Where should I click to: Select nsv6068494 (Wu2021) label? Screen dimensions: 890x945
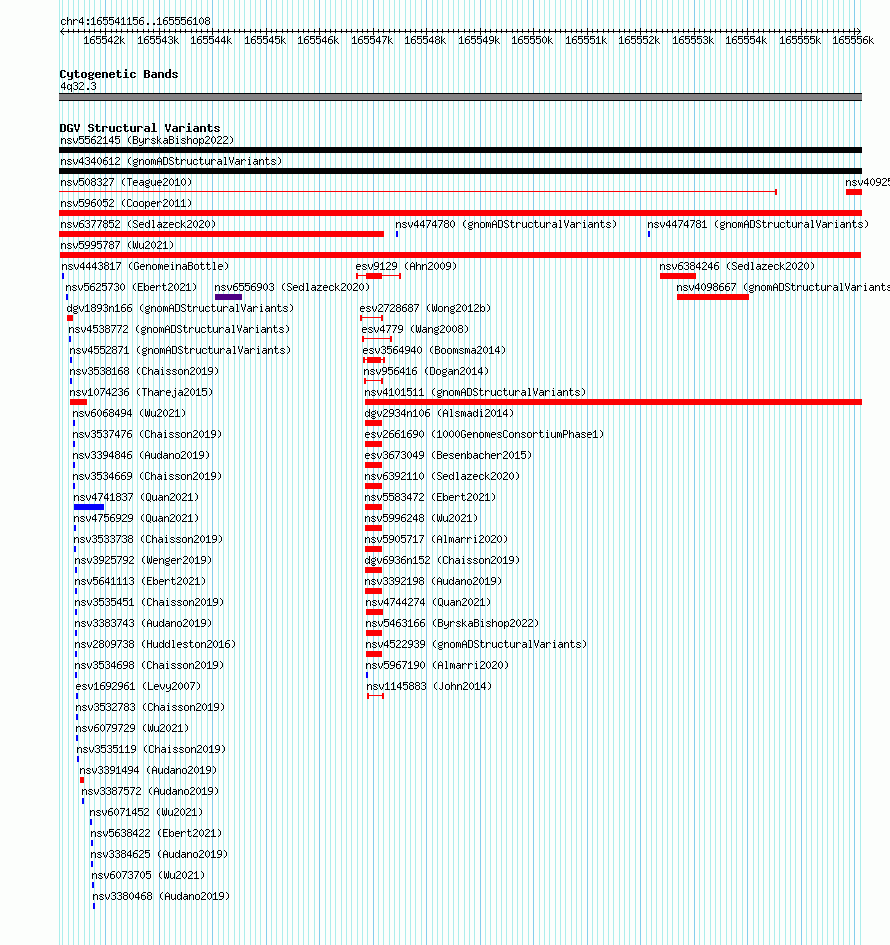(x=129, y=413)
